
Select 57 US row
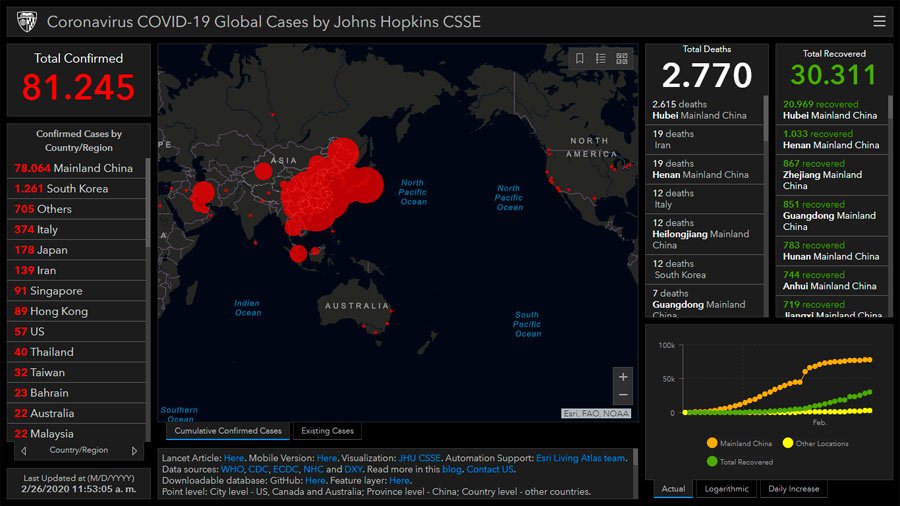76,332
